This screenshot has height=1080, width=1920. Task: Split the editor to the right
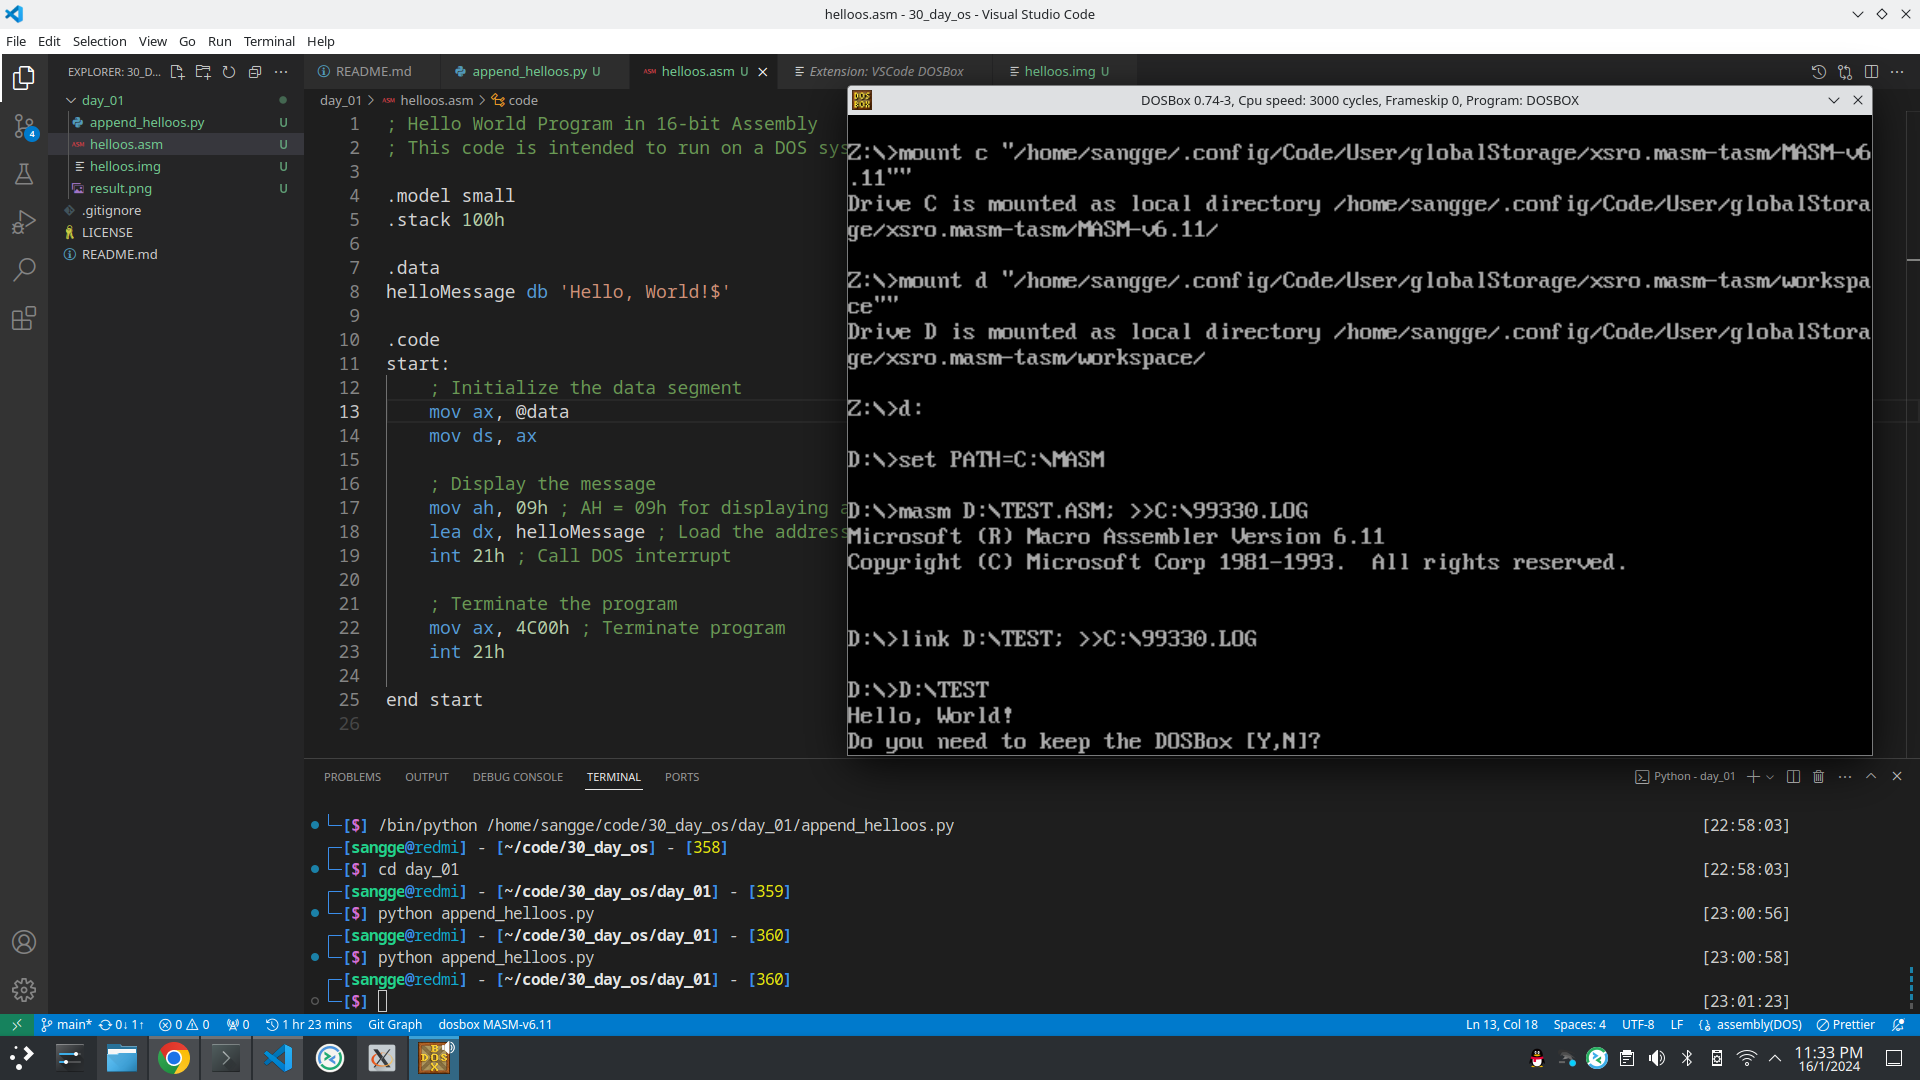[x=1871, y=72]
